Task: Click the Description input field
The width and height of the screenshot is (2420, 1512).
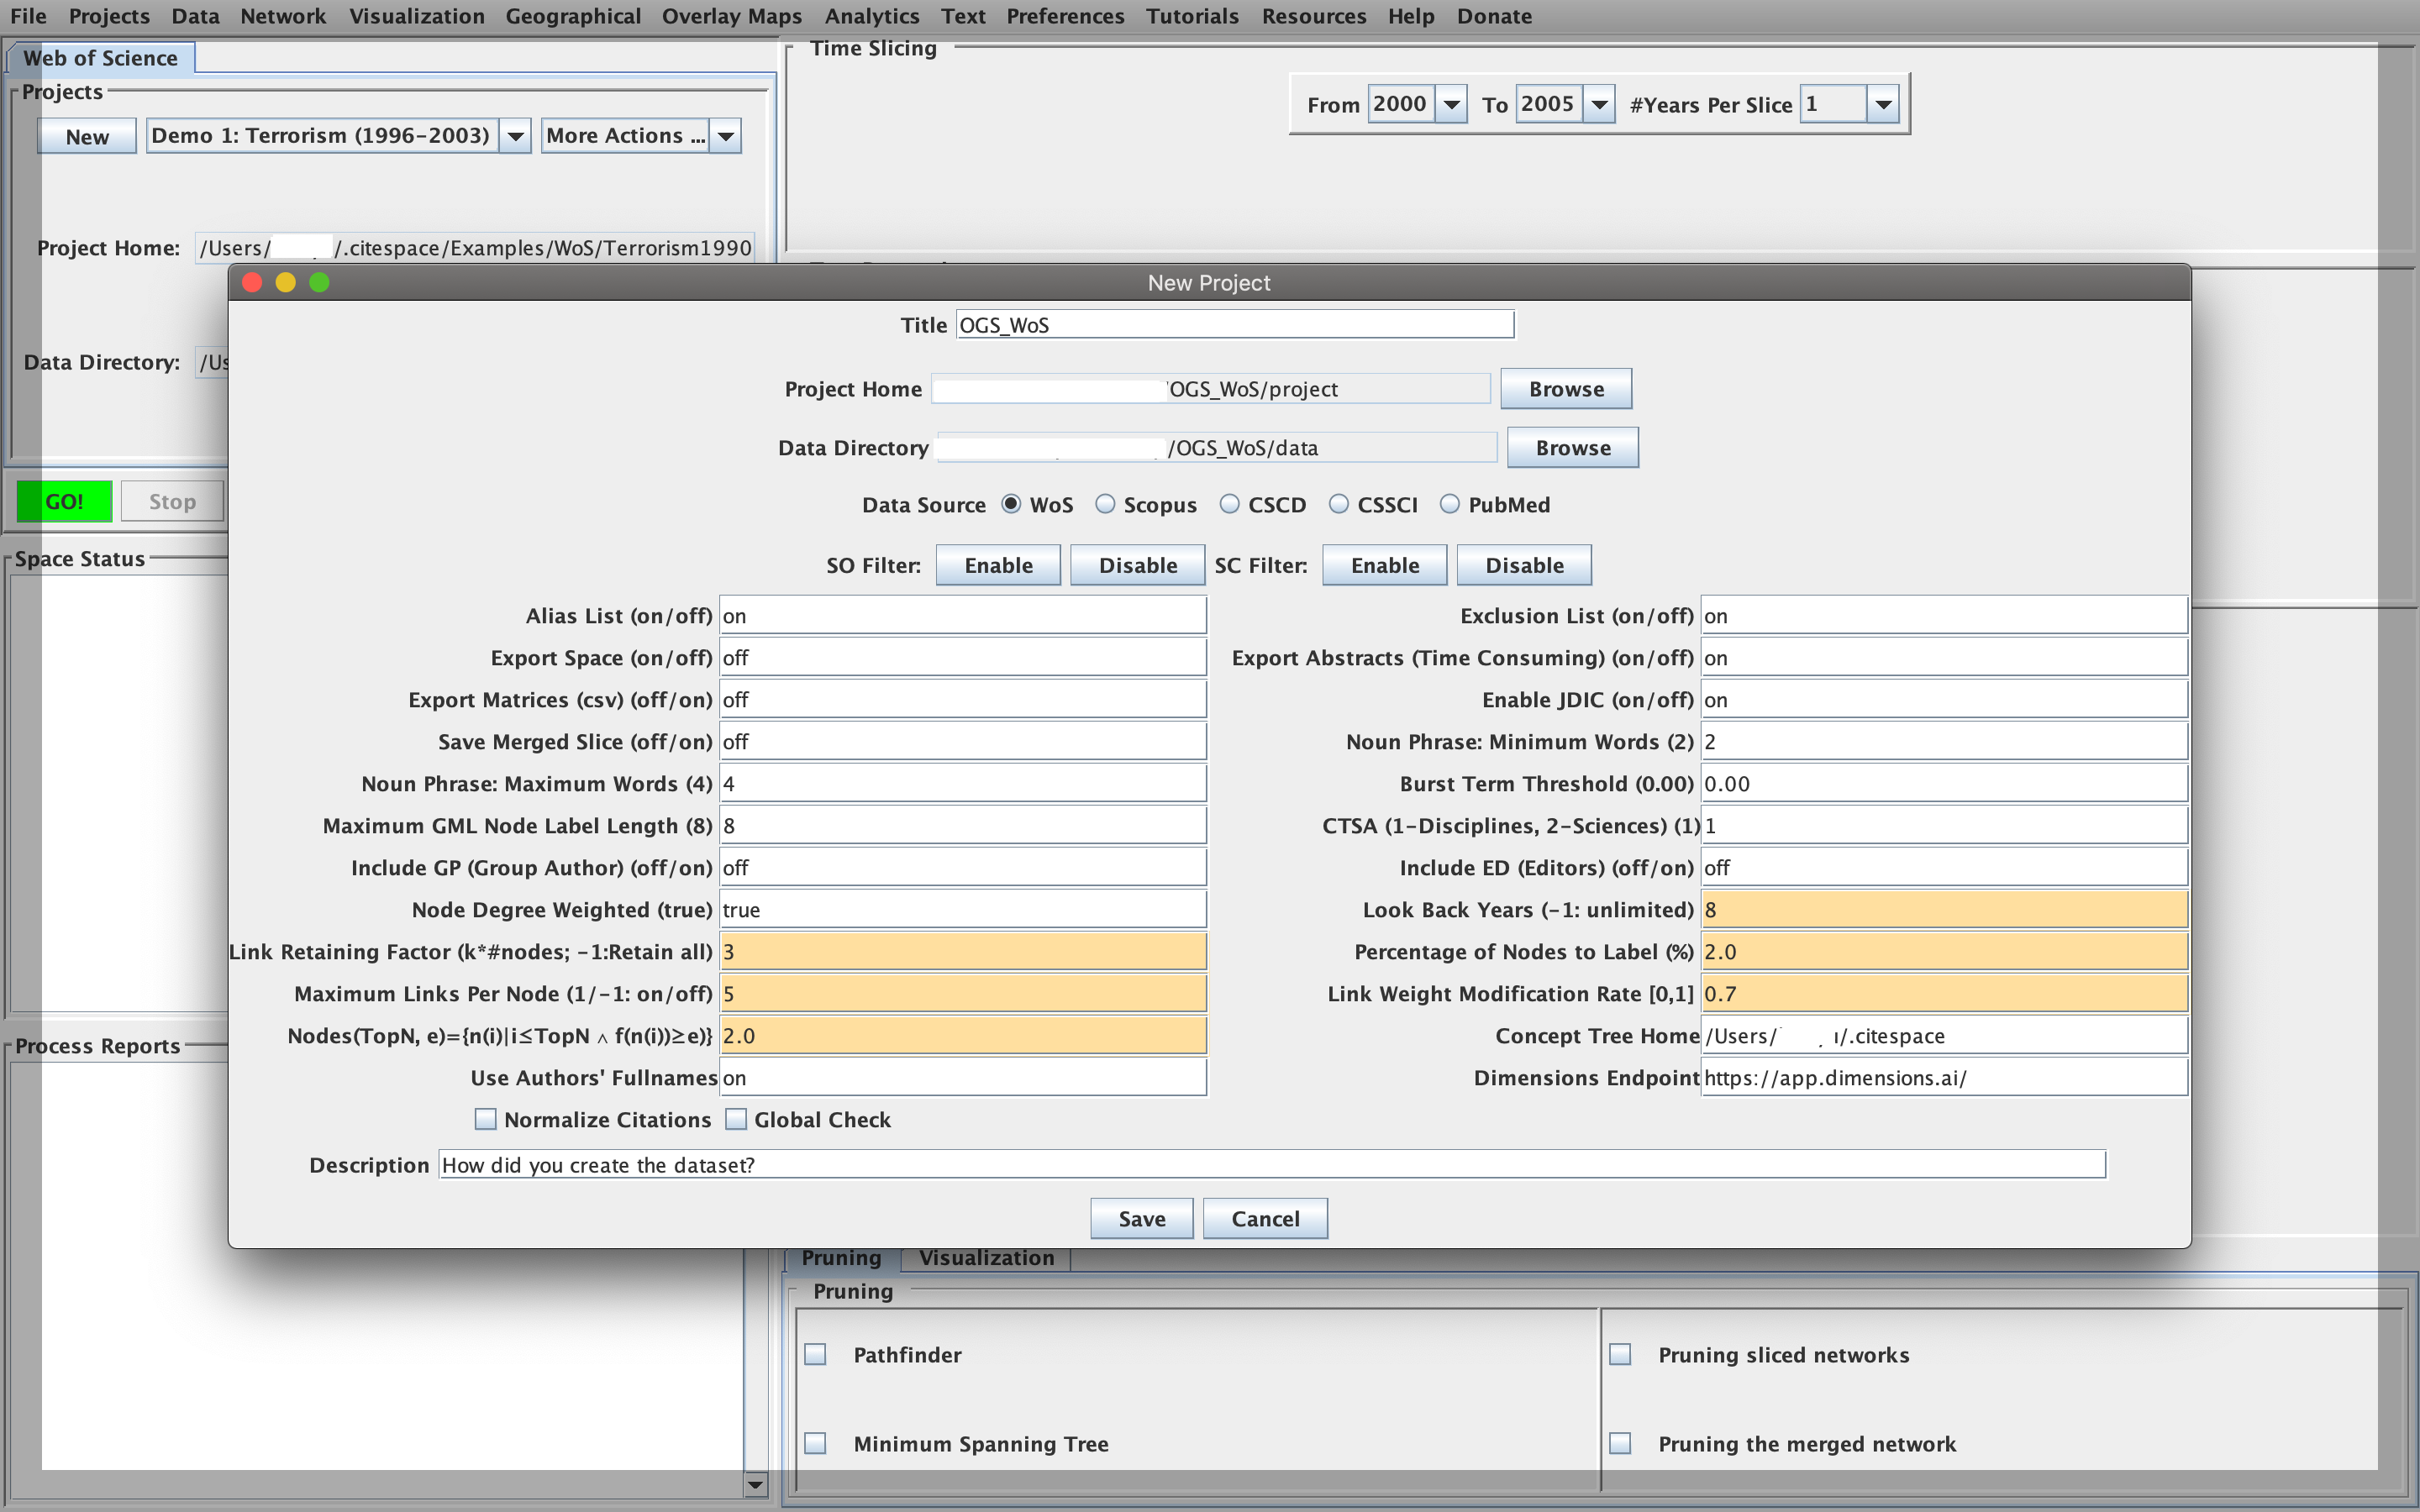Action: tap(1272, 1165)
